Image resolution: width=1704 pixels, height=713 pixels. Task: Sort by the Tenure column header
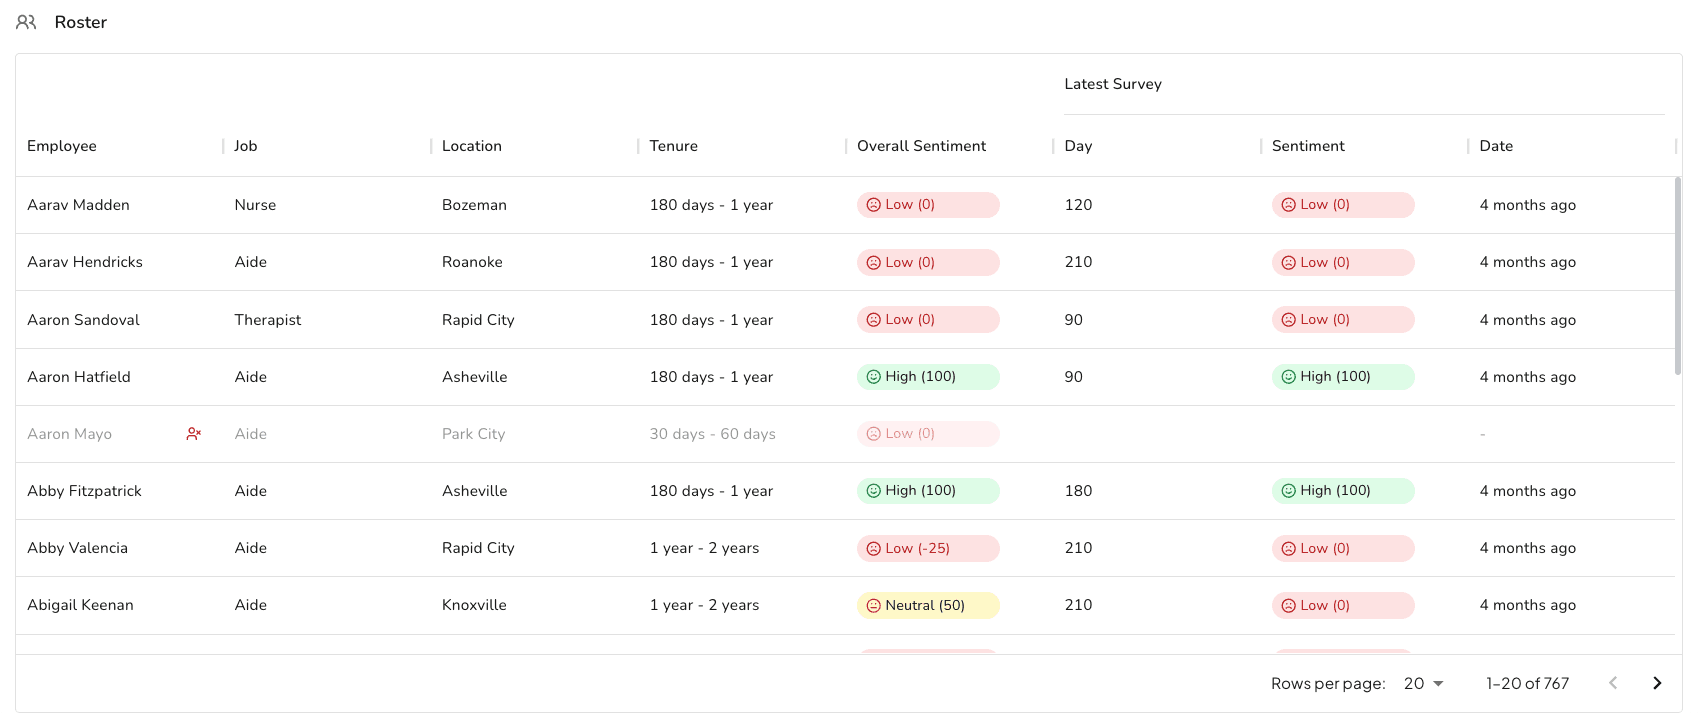coord(674,146)
